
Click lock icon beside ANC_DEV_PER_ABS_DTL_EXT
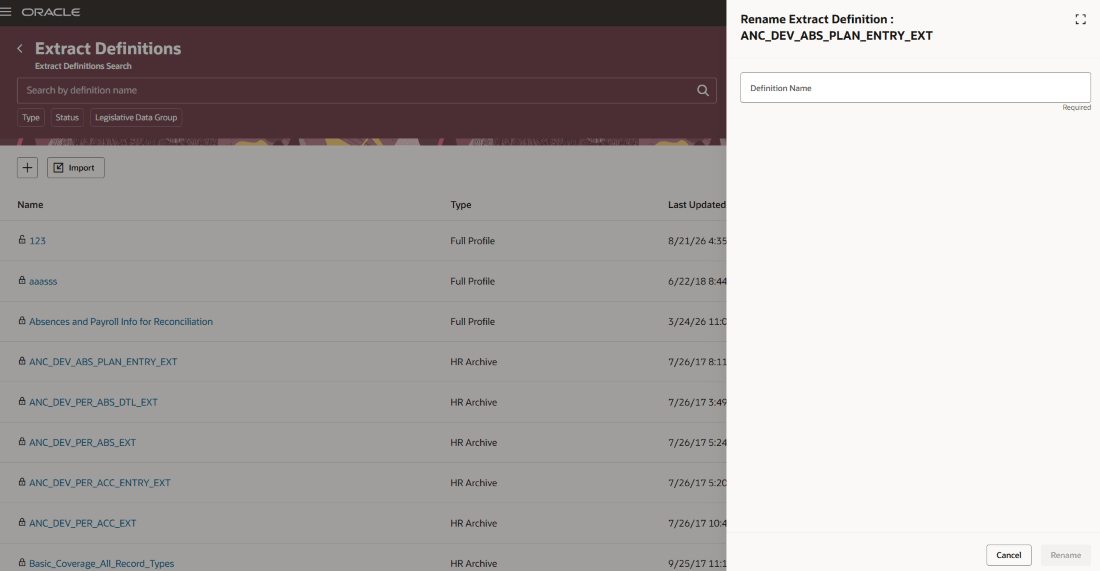click(22, 401)
